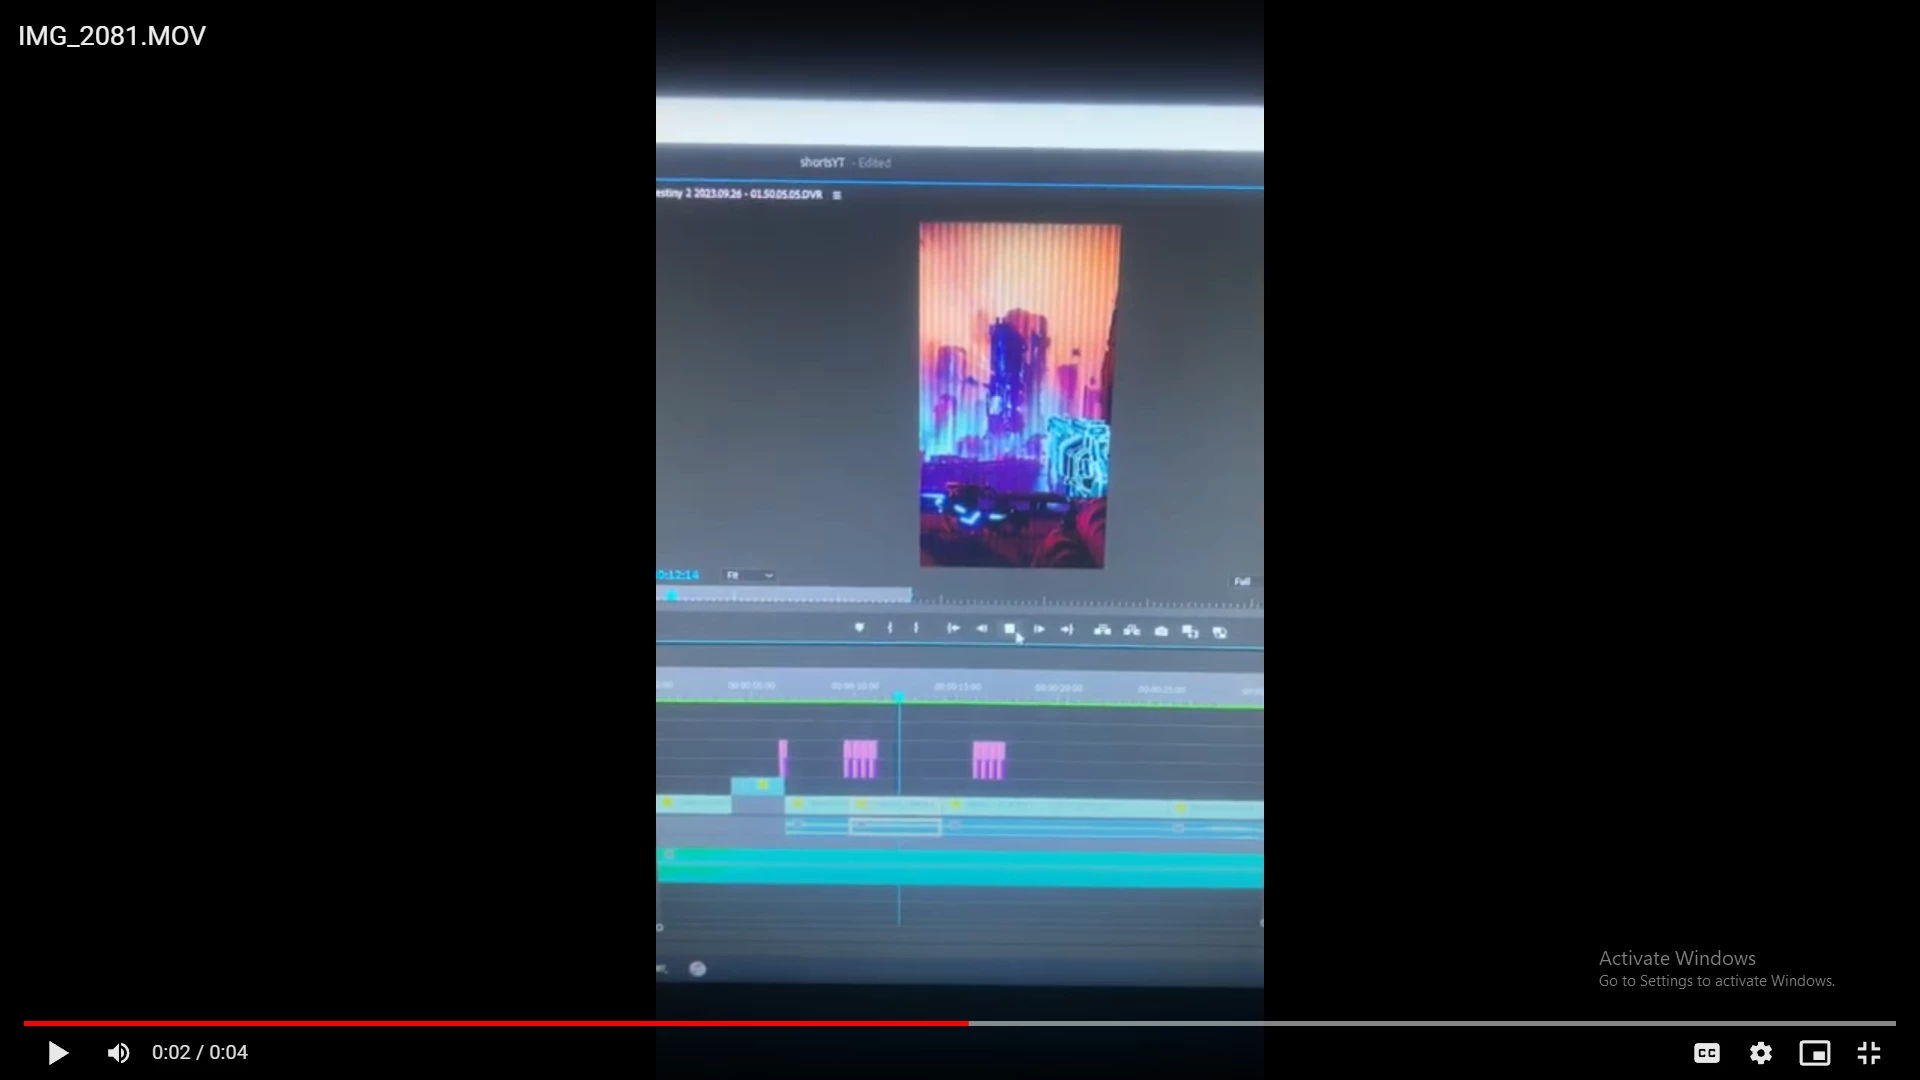1920x1080 pixels.
Task: Click the Mark Out bracket icon
Action: (x=916, y=628)
